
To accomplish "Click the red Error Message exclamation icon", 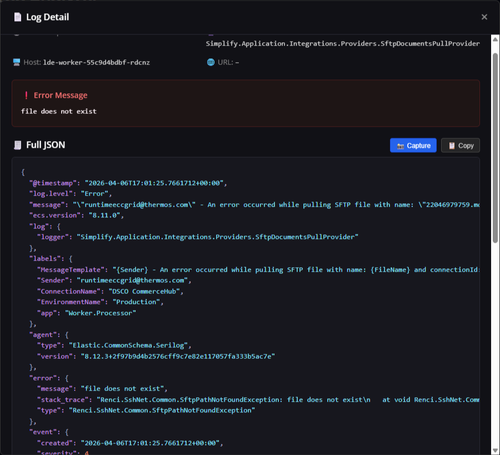I will [26, 95].
